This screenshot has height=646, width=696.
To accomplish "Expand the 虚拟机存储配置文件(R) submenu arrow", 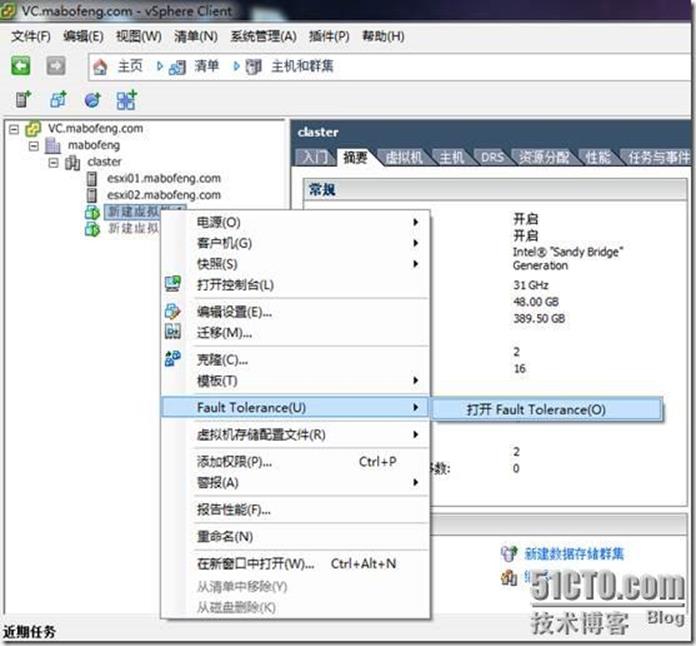I will pos(415,434).
